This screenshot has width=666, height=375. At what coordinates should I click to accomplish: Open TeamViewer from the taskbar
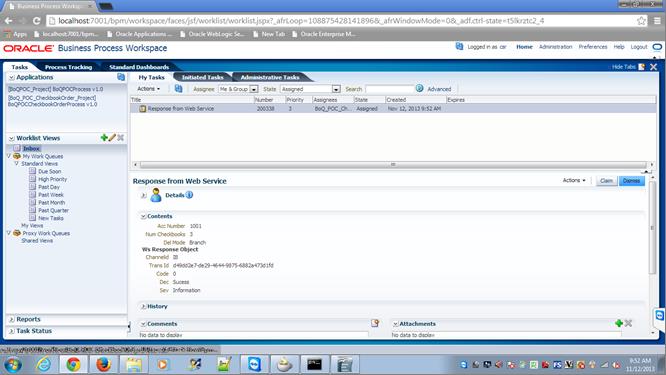coord(254,364)
